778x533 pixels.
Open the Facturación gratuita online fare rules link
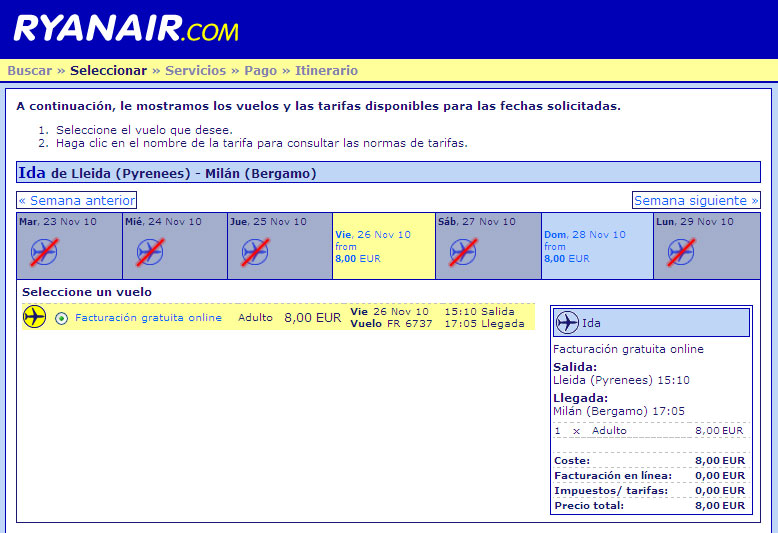click(148, 318)
